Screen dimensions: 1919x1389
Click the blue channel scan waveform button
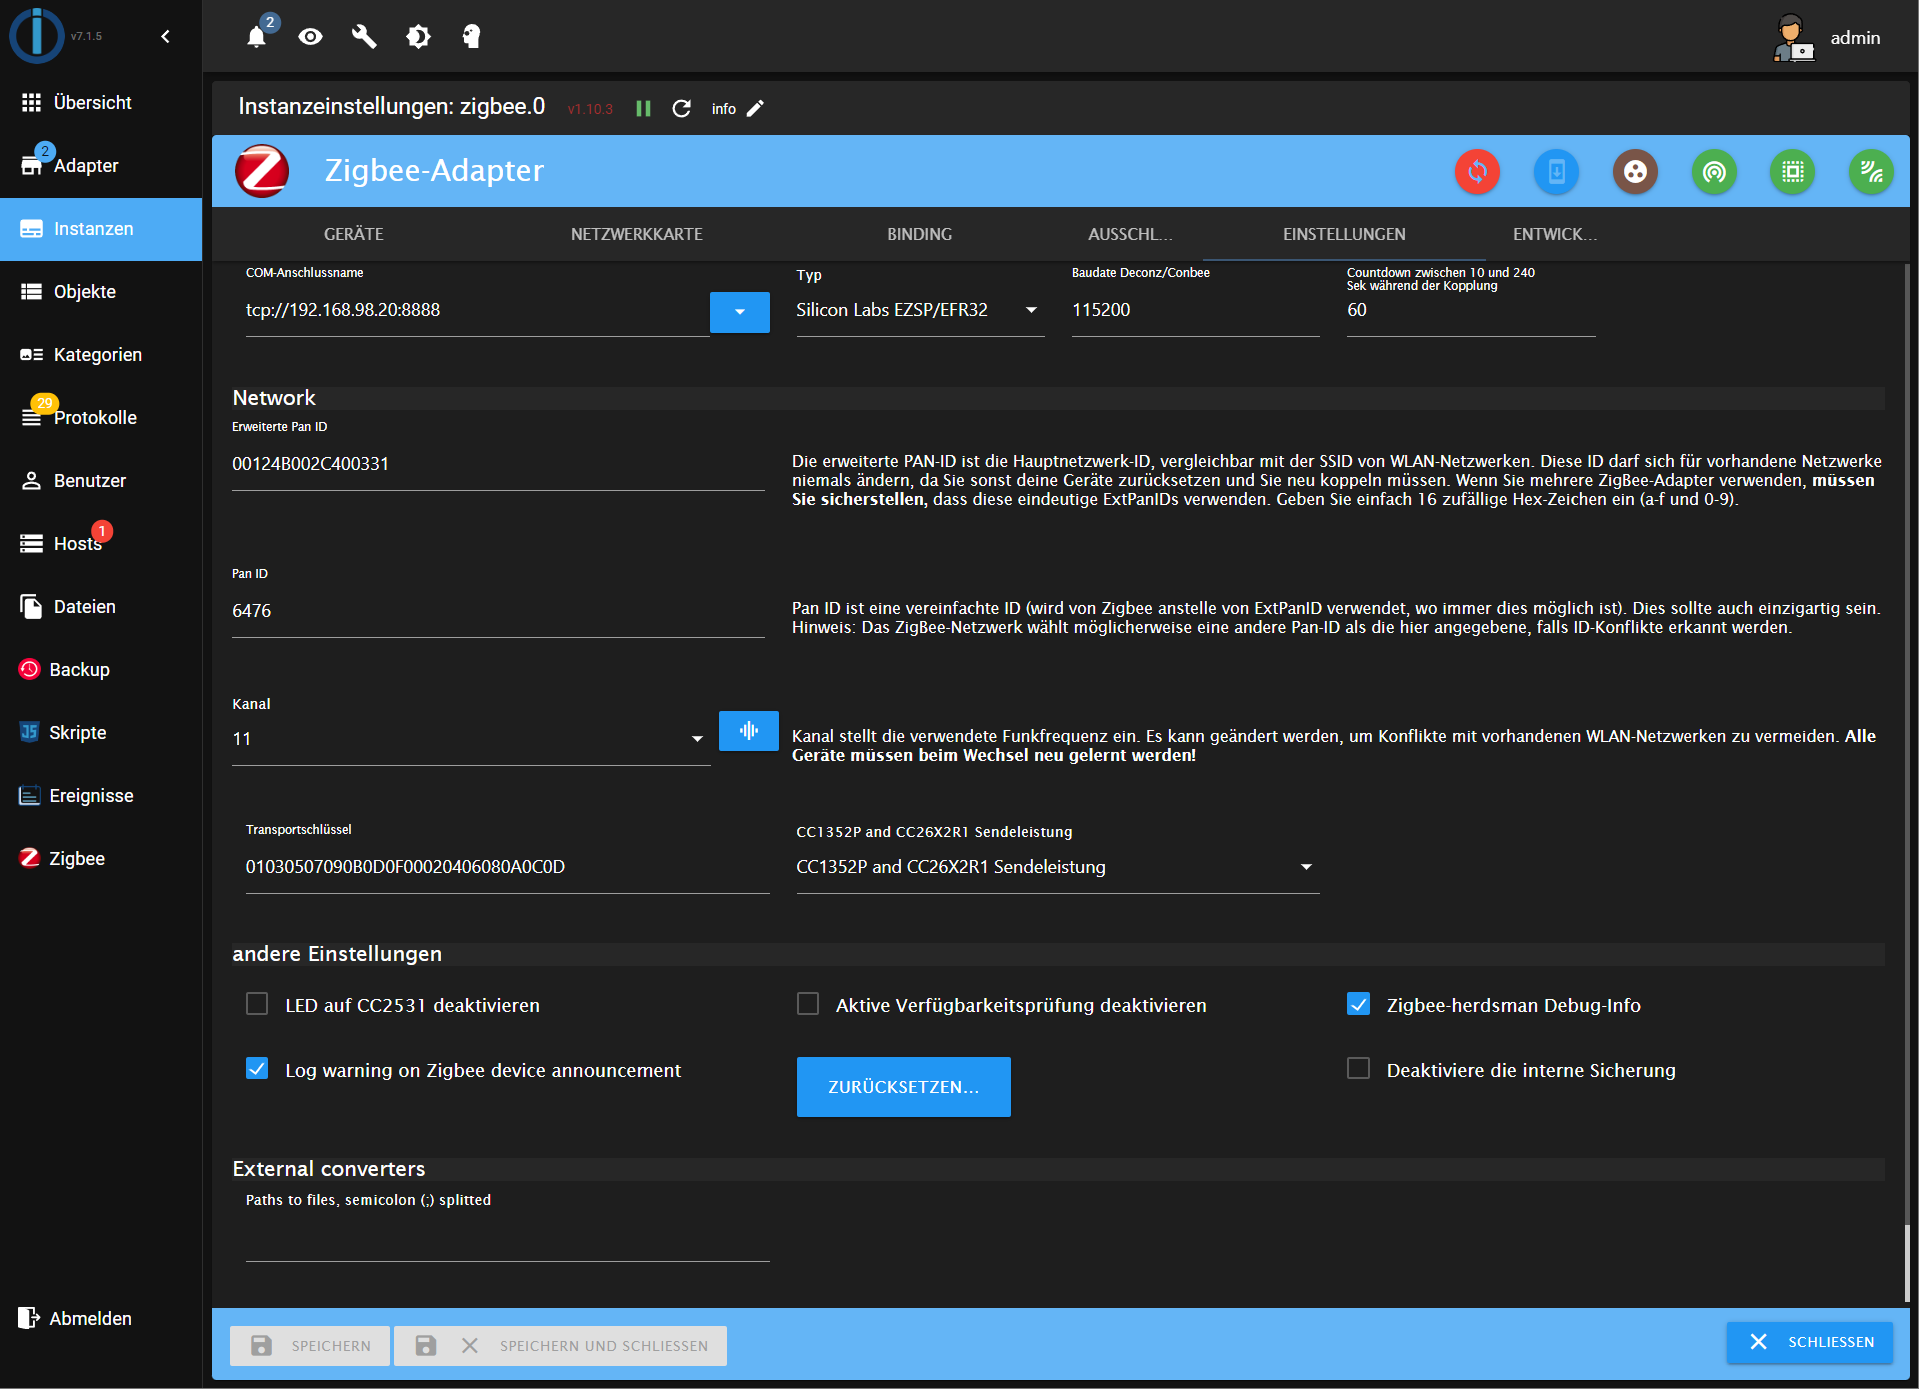pyautogui.click(x=748, y=731)
